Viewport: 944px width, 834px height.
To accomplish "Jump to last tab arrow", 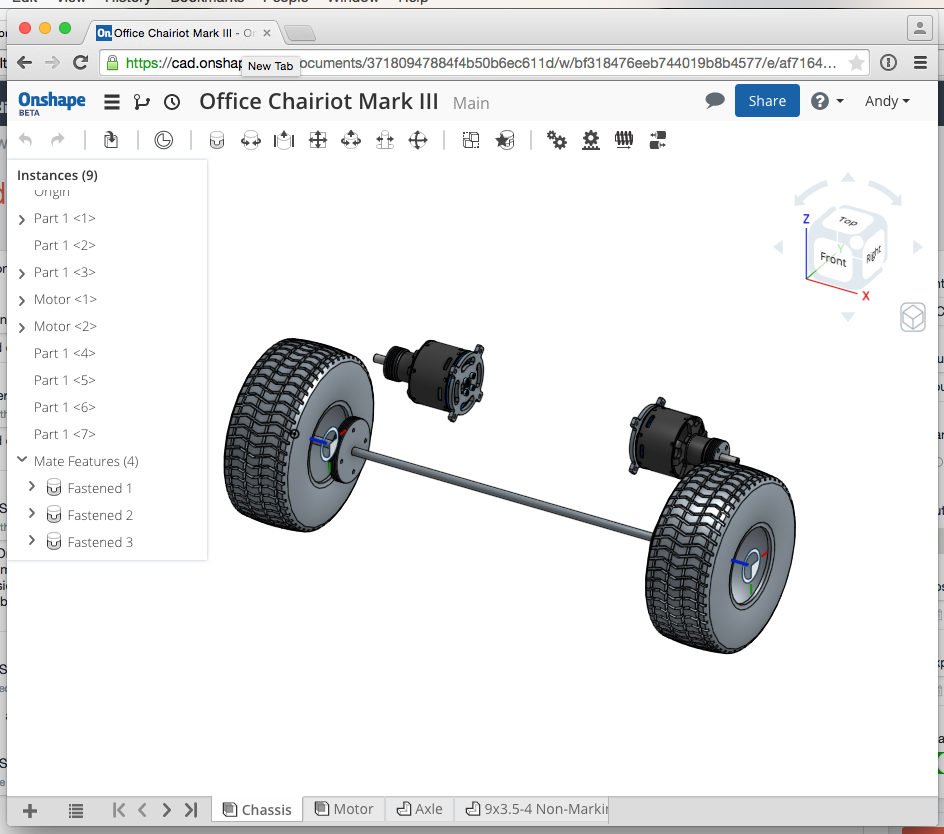I will [191, 810].
